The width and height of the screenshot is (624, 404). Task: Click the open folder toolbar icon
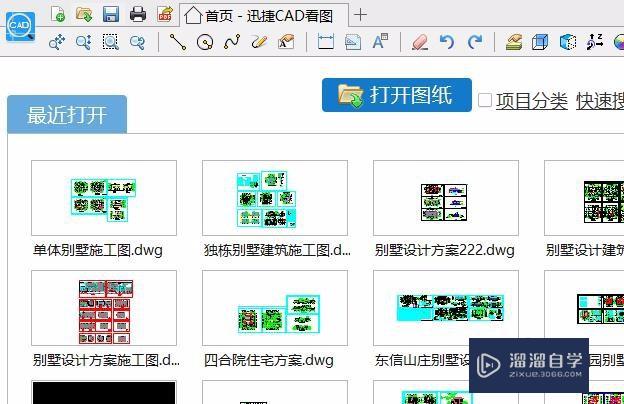click(x=84, y=14)
